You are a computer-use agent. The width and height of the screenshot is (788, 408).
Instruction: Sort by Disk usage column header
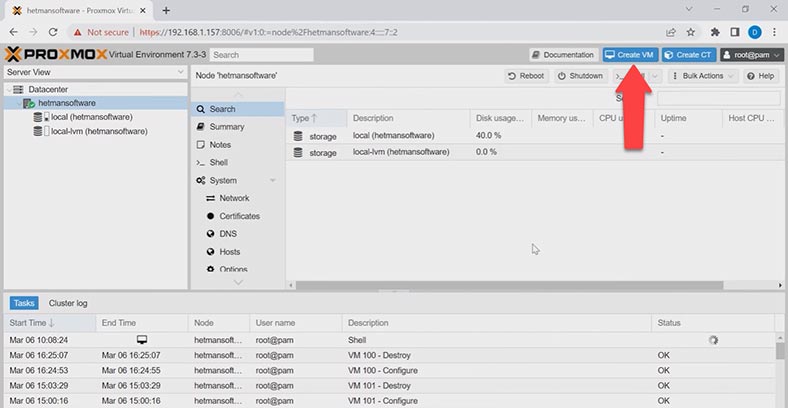501,119
